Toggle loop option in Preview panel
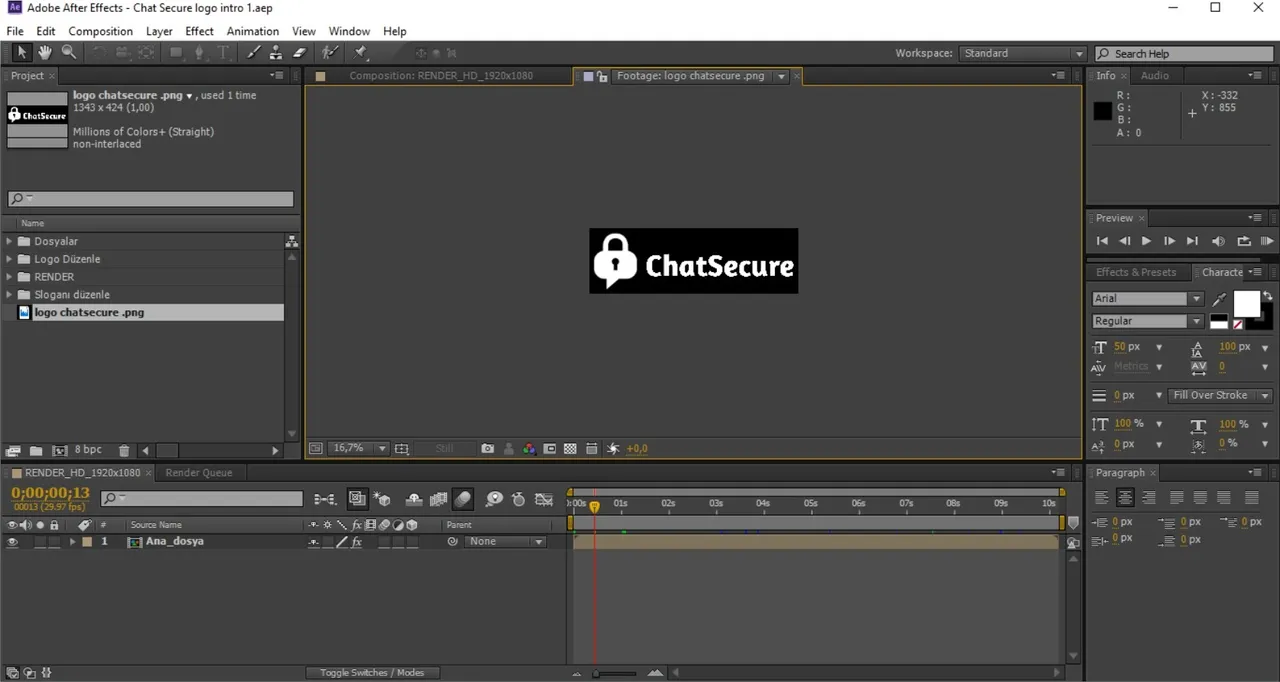The image size is (1280, 682). point(1244,241)
